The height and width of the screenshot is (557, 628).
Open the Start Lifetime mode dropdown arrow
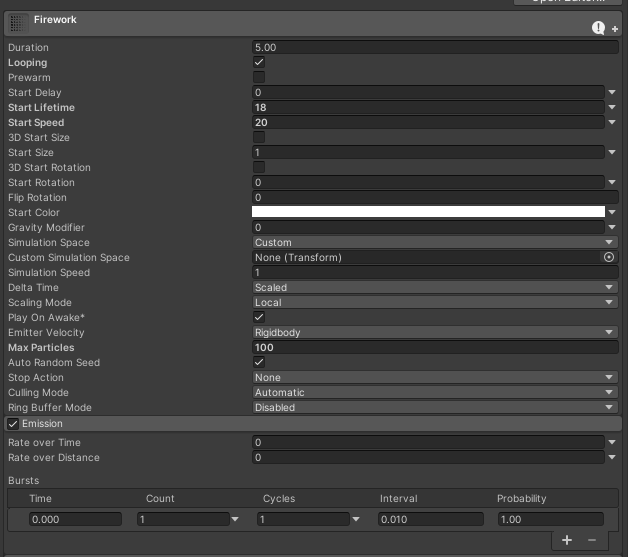(x=612, y=107)
